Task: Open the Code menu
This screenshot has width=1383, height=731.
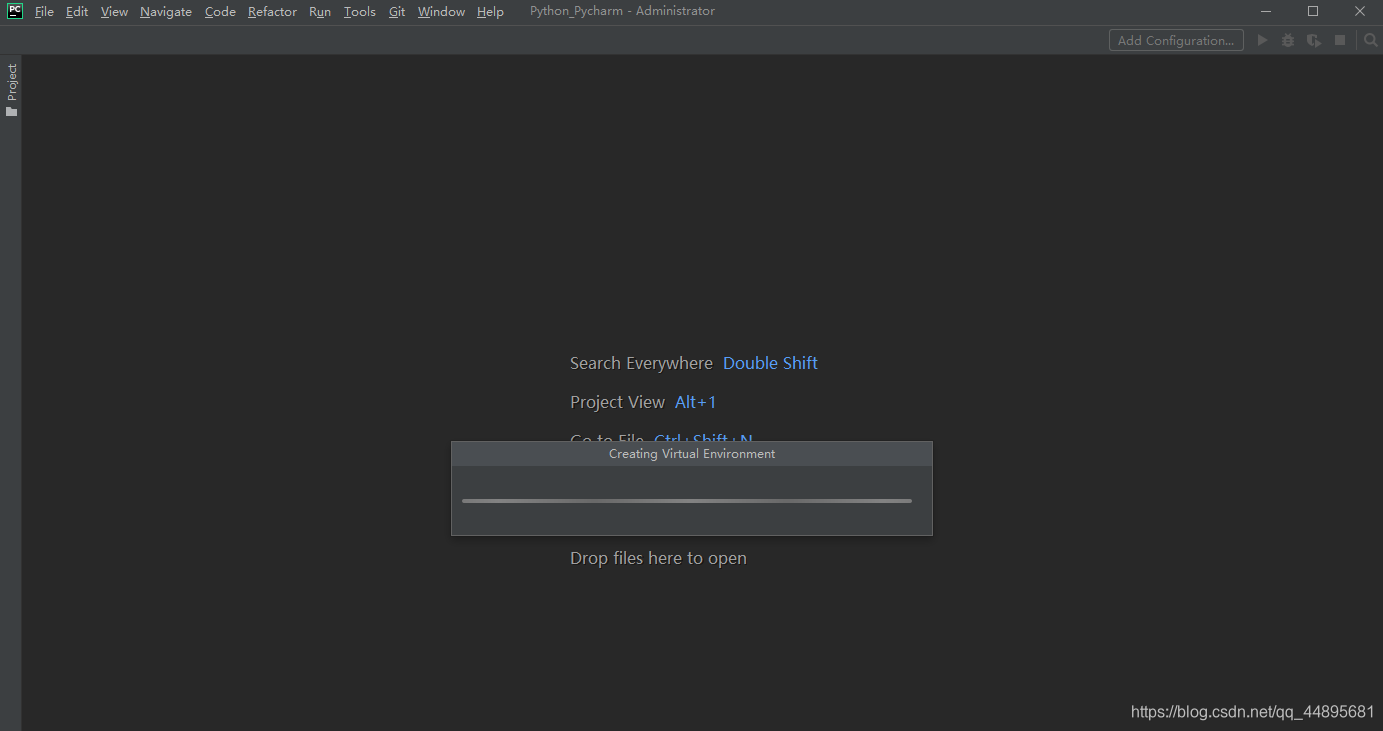Action: (220, 12)
